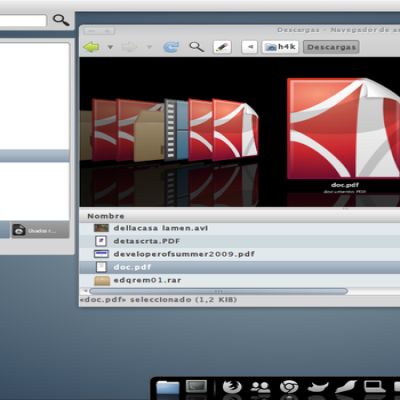Click the video thumbnail beside dellacasa lamen.avi
The image size is (400, 400).
point(101,228)
